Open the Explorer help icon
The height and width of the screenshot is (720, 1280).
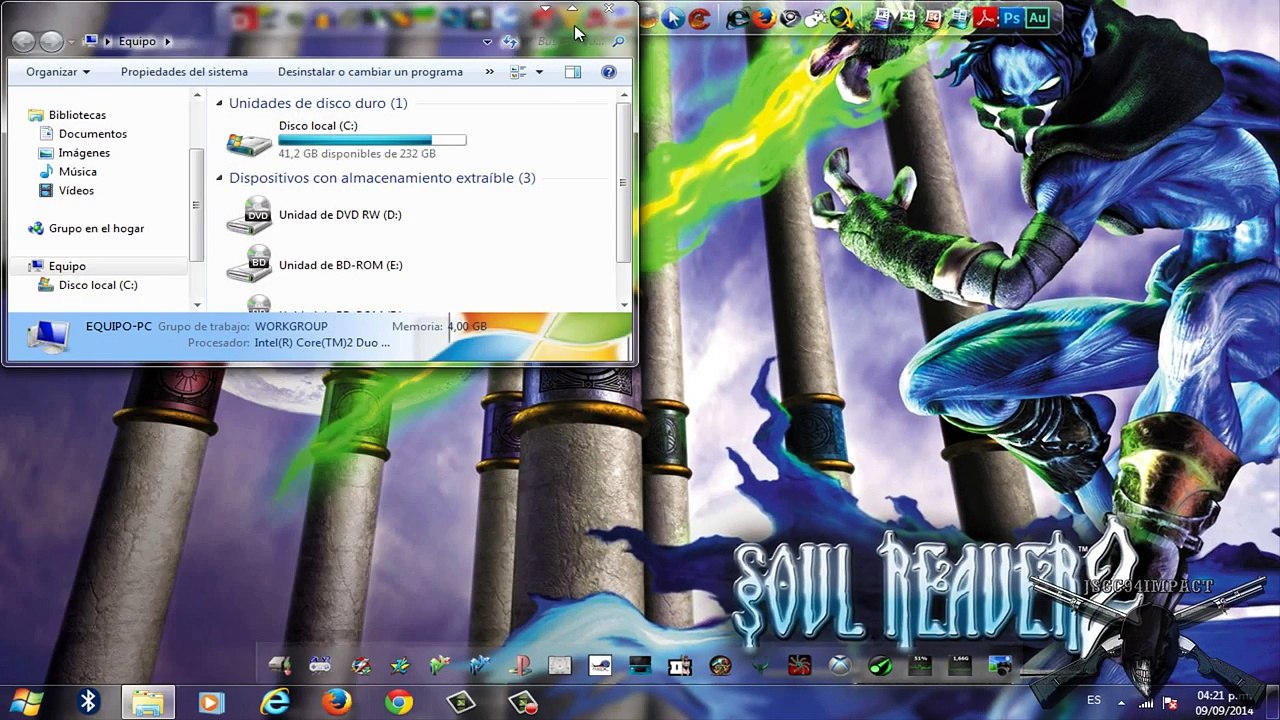click(x=608, y=72)
